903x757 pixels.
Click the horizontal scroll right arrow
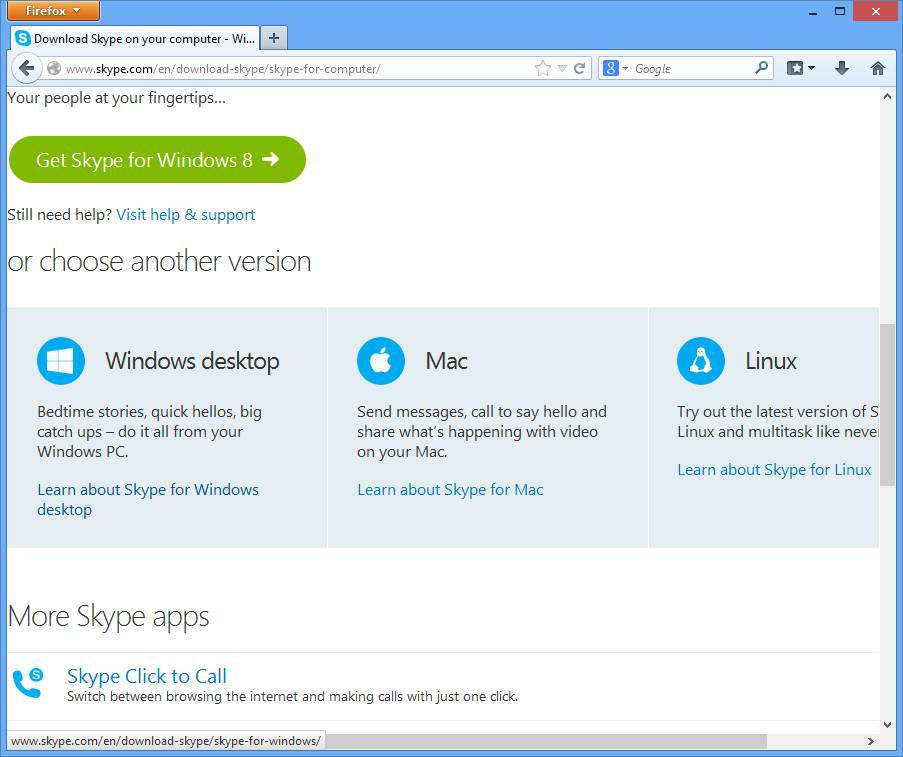pos(871,741)
